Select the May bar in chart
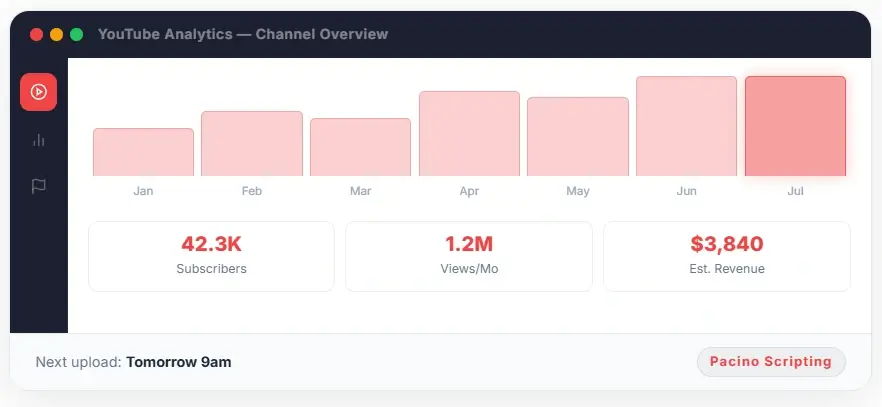882x407 pixels. 578,137
